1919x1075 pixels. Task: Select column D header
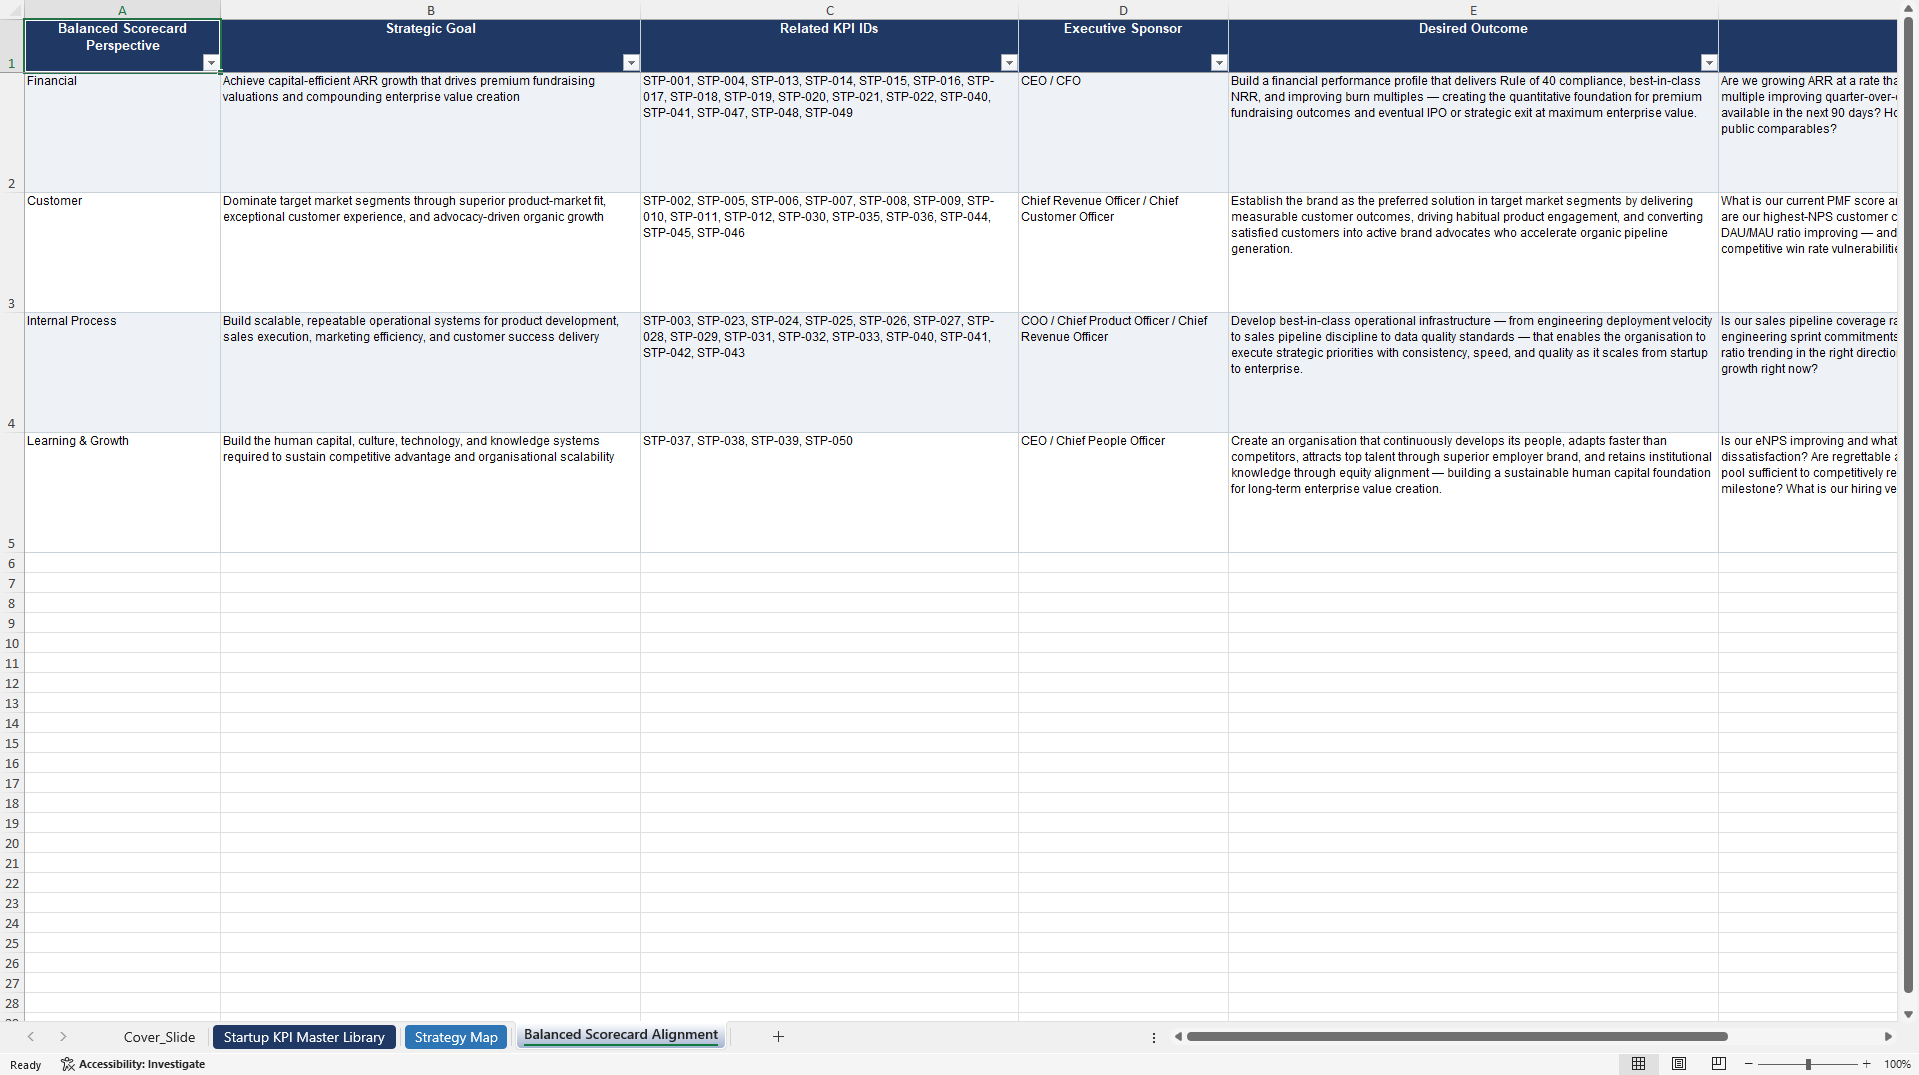1123,10
